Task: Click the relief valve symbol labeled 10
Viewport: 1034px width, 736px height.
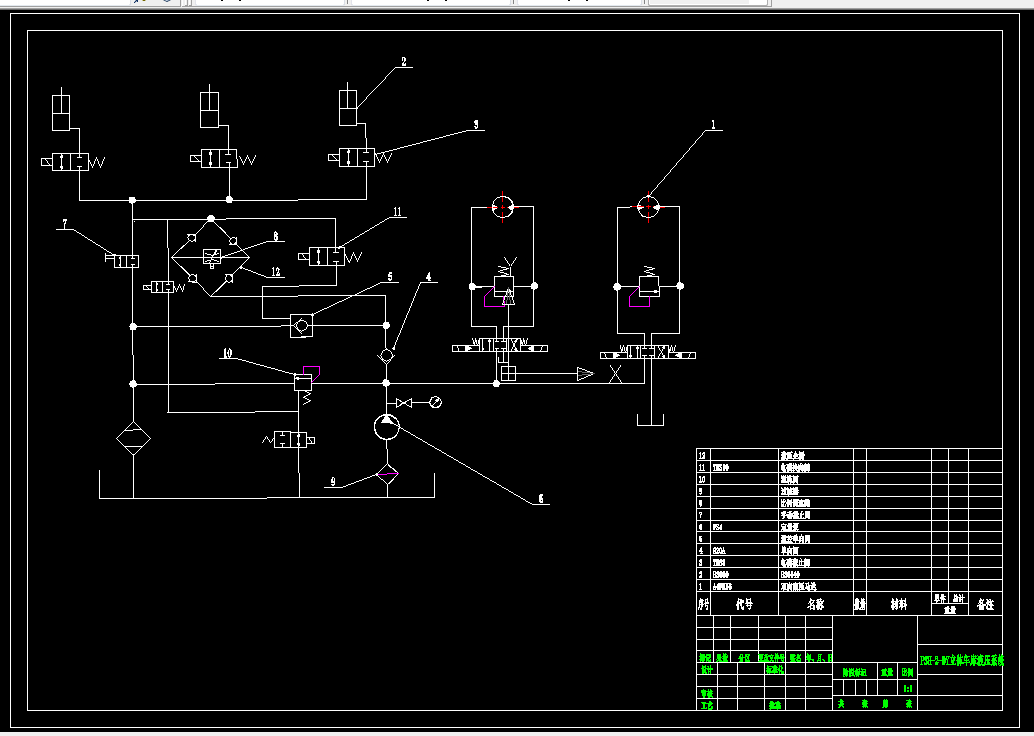Action: point(303,383)
